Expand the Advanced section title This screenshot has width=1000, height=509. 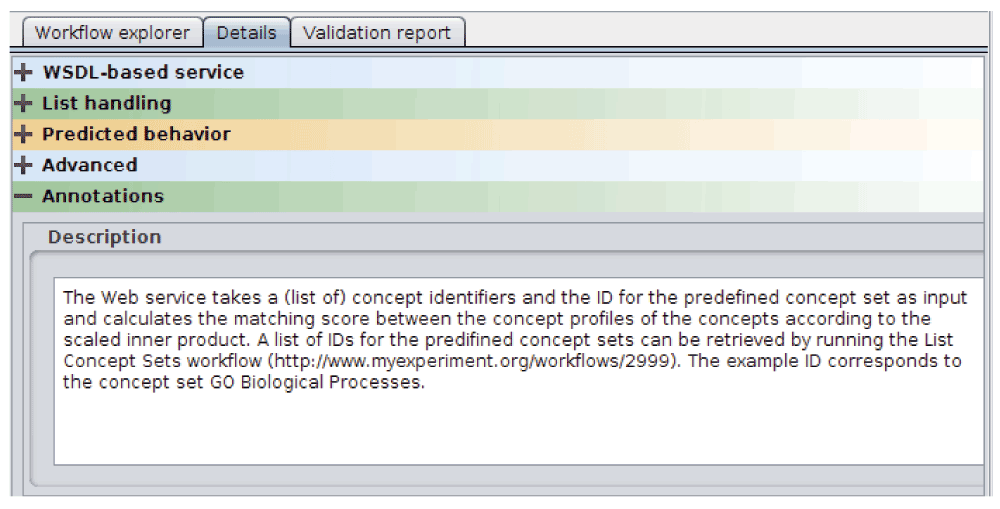click(89, 166)
